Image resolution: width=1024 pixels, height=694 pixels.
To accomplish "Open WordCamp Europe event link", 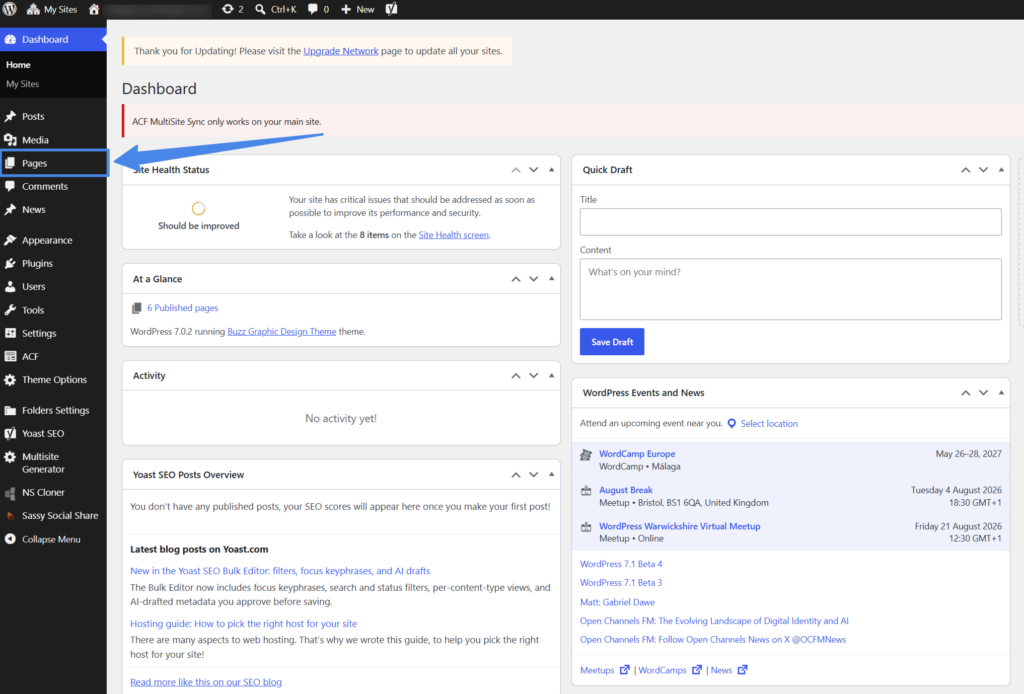I will click(x=637, y=454).
